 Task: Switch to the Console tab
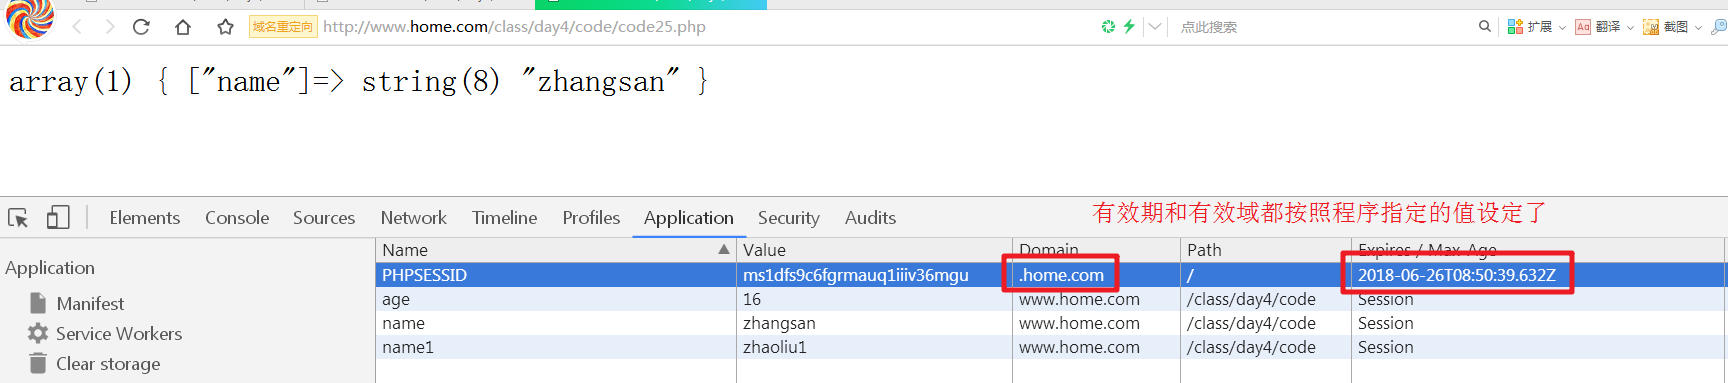click(237, 218)
